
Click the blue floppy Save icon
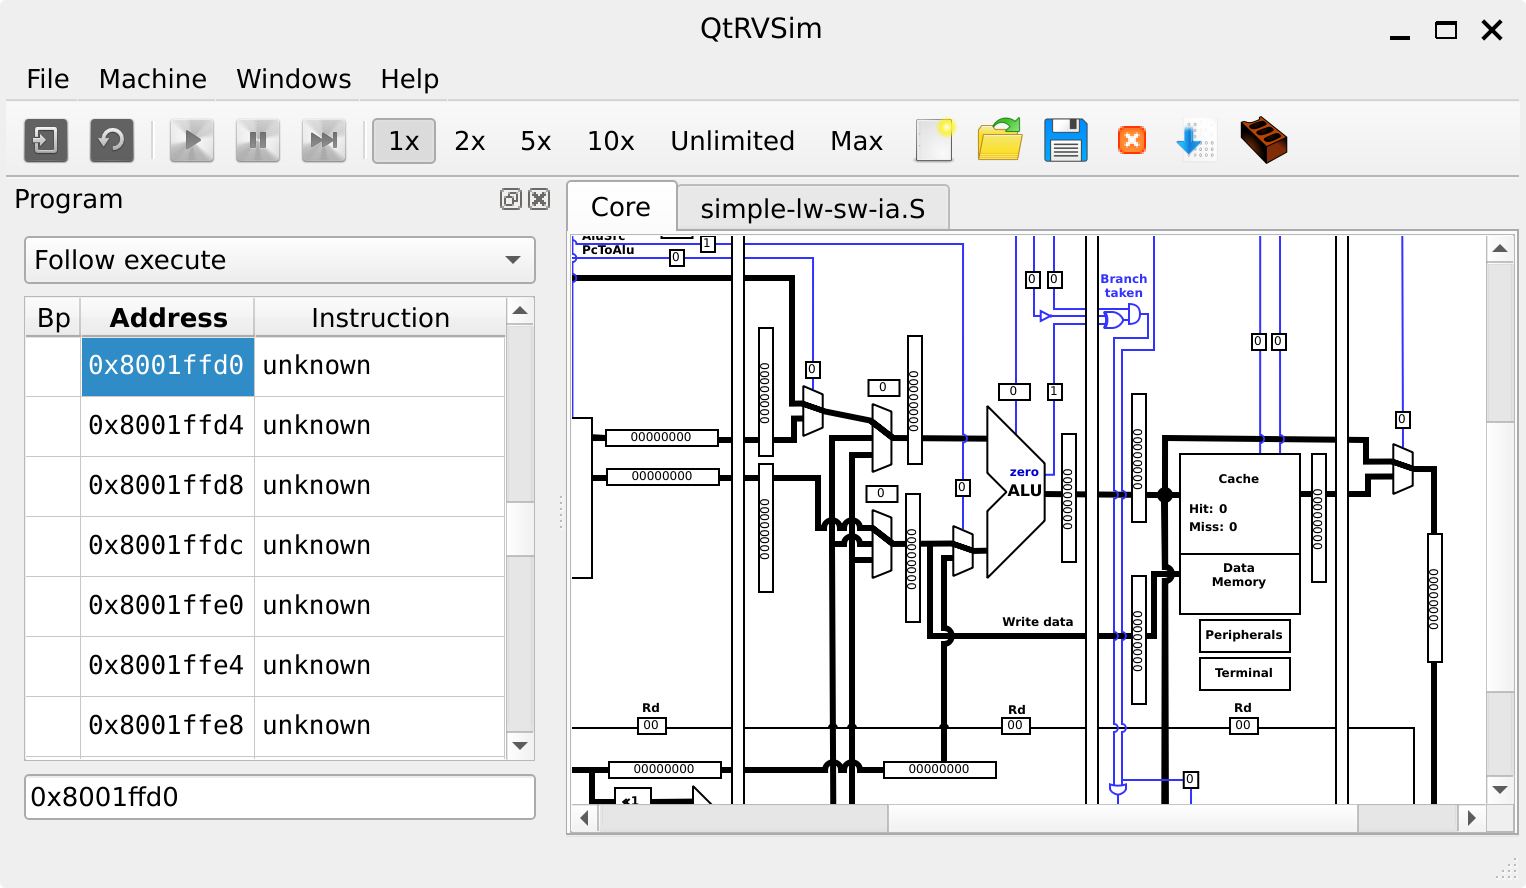pyautogui.click(x=1066, y=141)
